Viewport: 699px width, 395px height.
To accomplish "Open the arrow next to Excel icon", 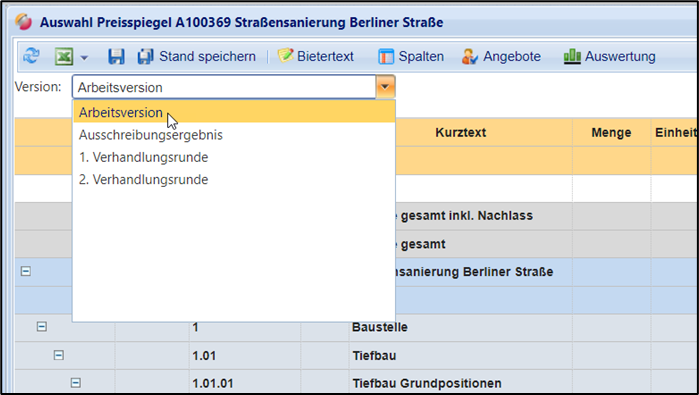I will click(84, 58).
